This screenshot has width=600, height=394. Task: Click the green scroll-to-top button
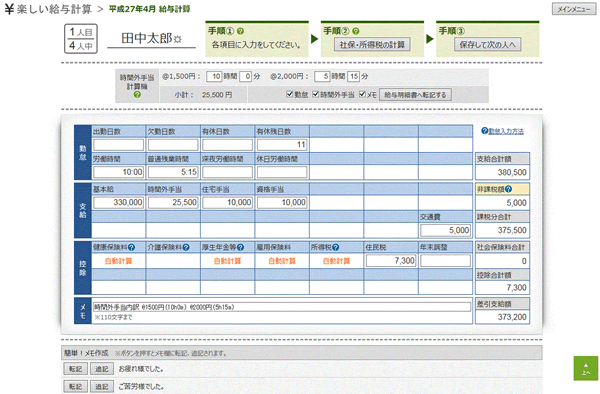click(585, 368)
